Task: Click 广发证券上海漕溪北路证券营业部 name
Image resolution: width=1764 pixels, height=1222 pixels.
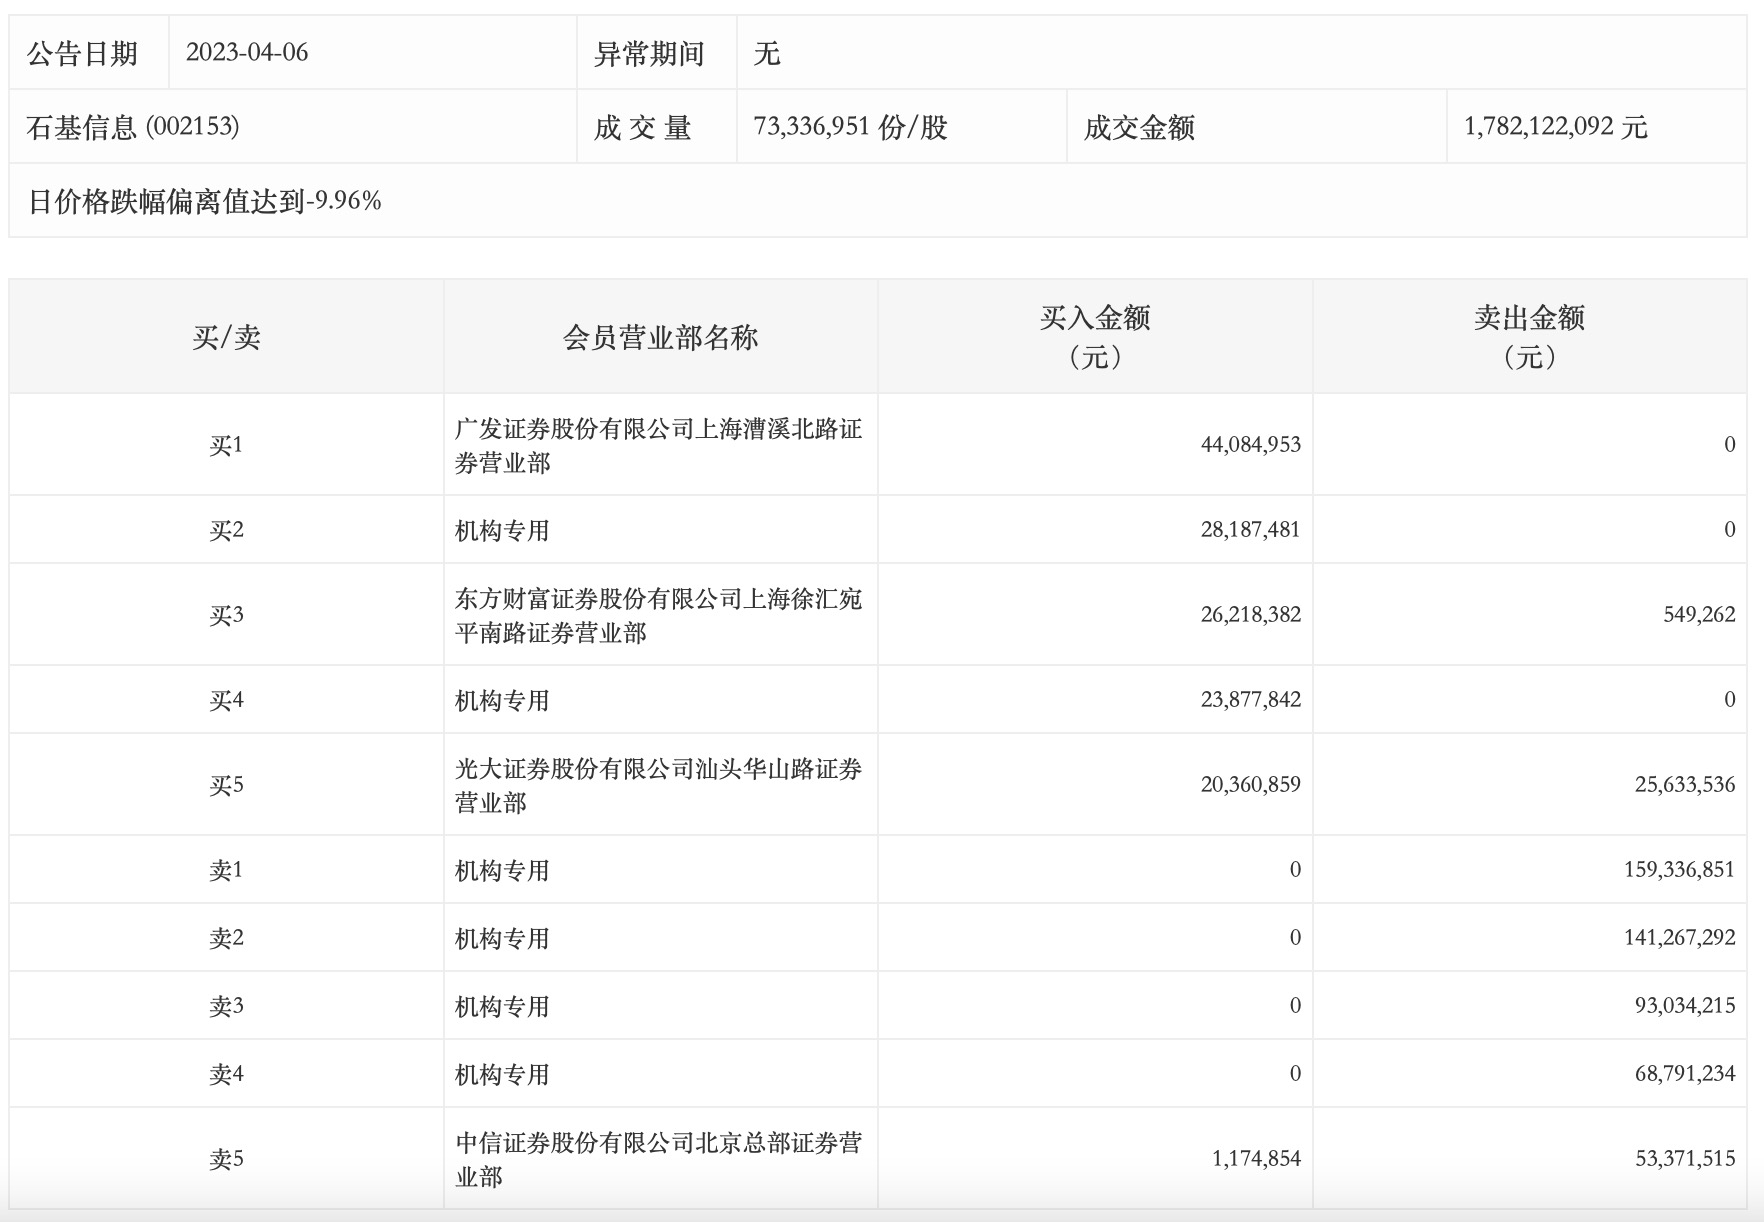Action: pos(659,446)
